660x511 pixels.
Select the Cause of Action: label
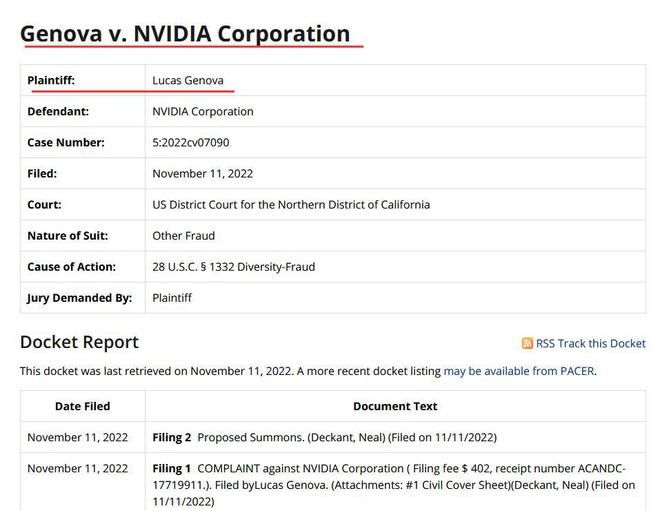pos(72,267)
